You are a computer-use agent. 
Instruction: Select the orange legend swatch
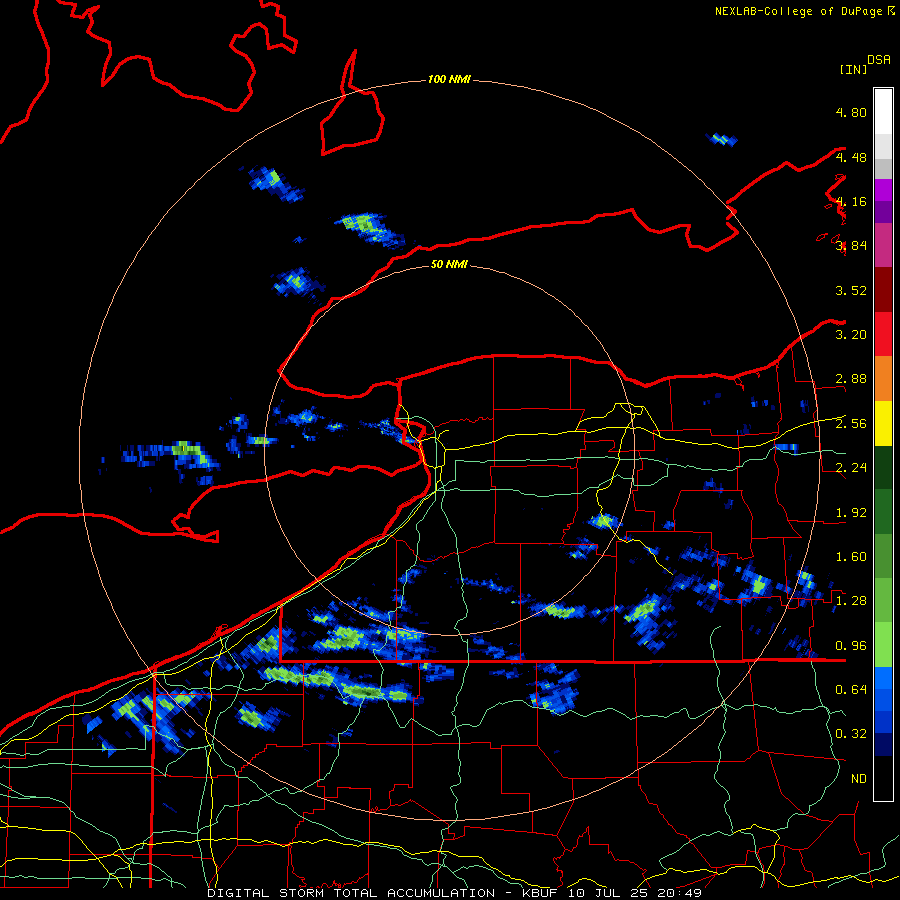point(883,379)
